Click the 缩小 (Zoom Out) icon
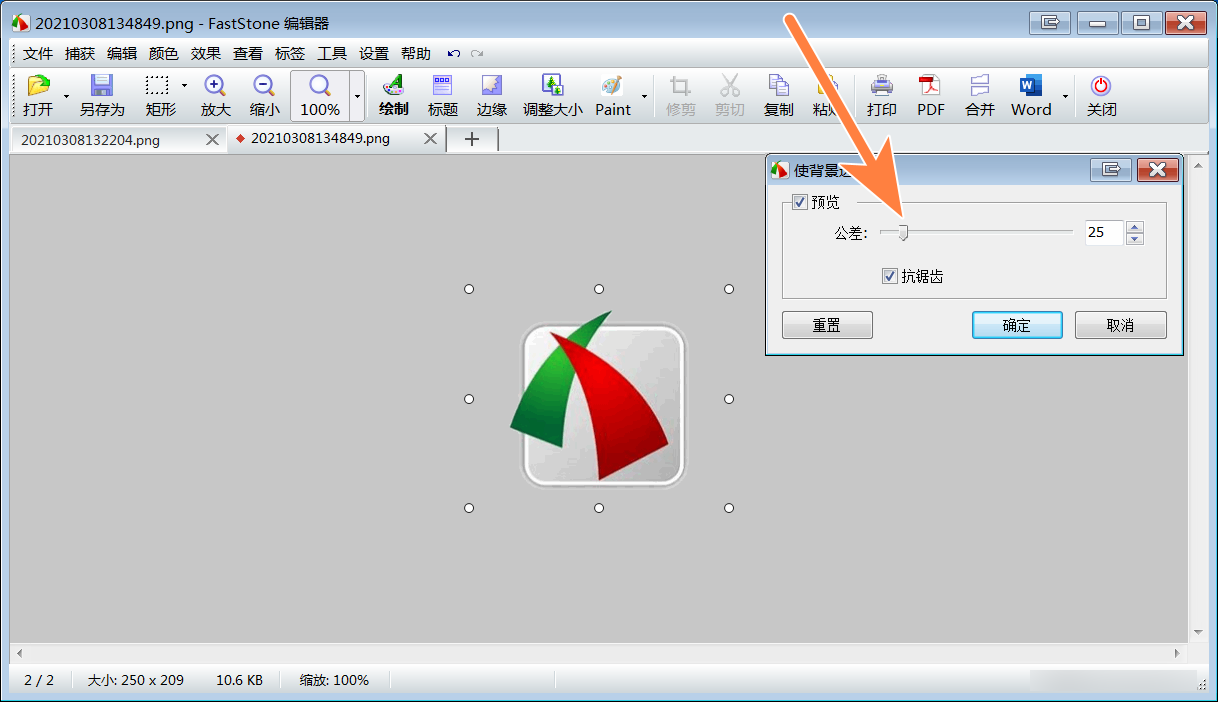The image size is (1218, 702). pos(264,96)
